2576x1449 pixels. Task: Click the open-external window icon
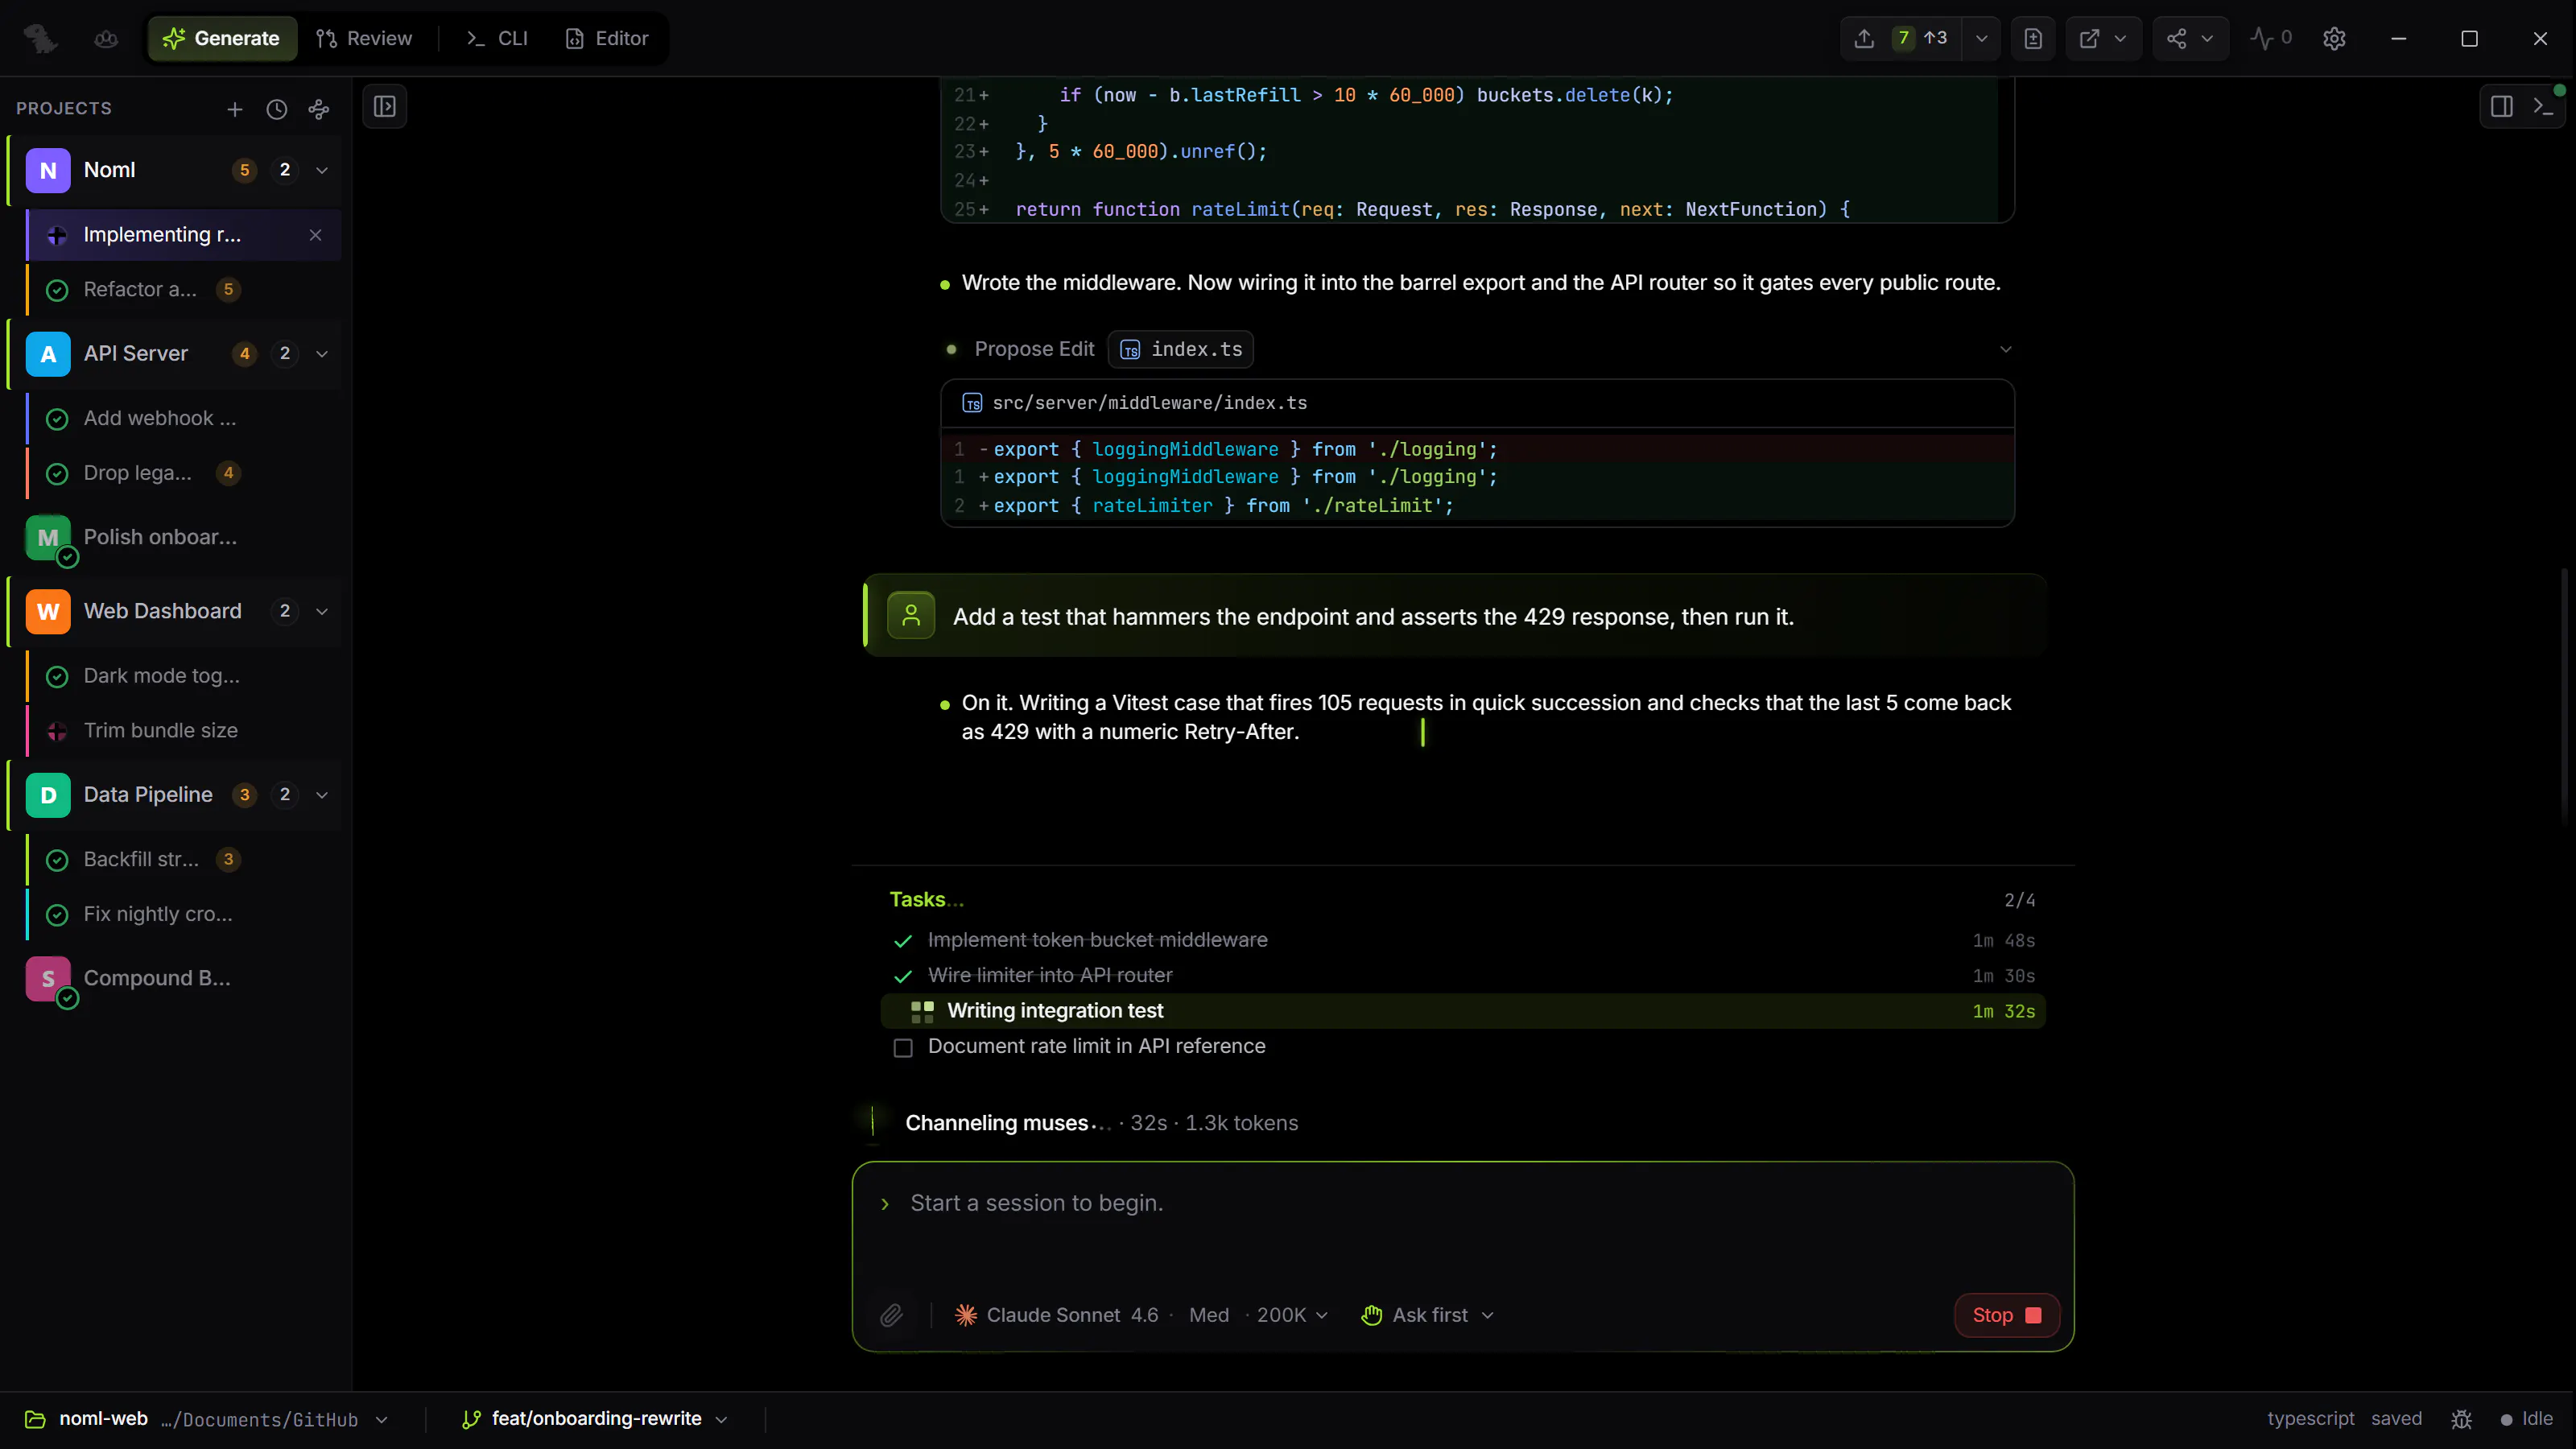[2089, 38]
